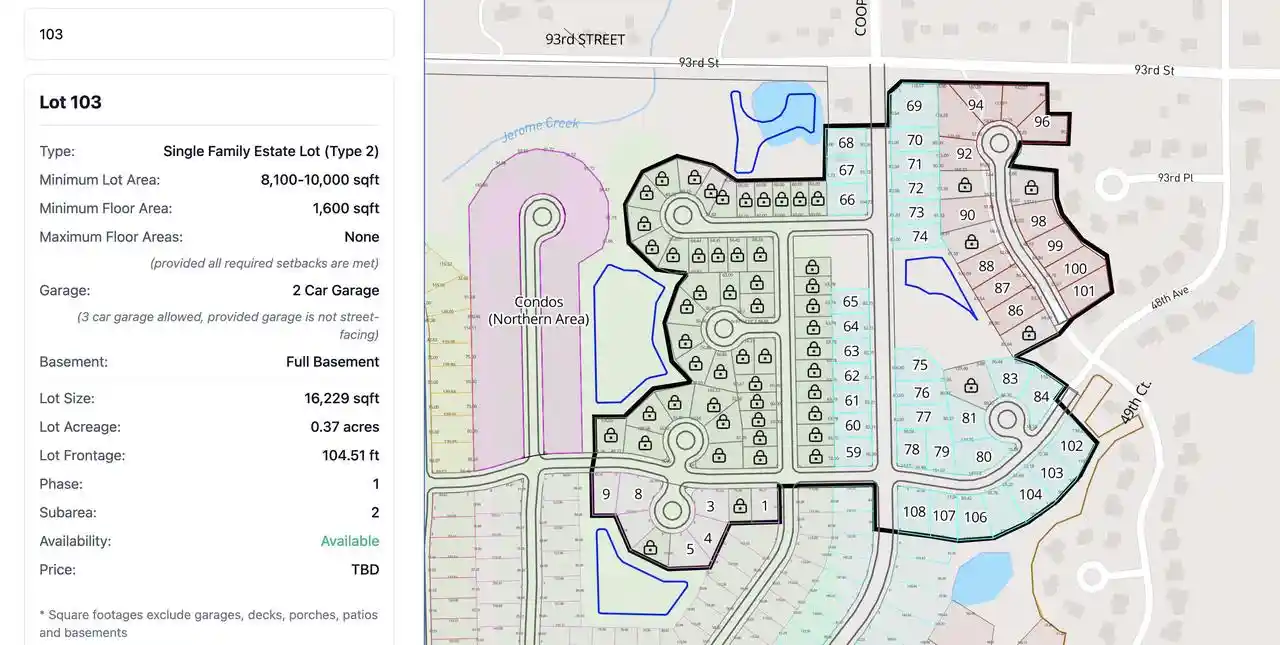1280x645 pixels.
Task: Select lot 9 on the map
Action: [605, 494]
